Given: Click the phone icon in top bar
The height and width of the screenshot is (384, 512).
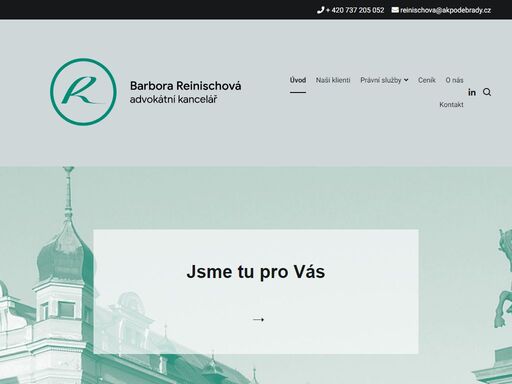Looking at the screenshot, I should tap(320, 10).
